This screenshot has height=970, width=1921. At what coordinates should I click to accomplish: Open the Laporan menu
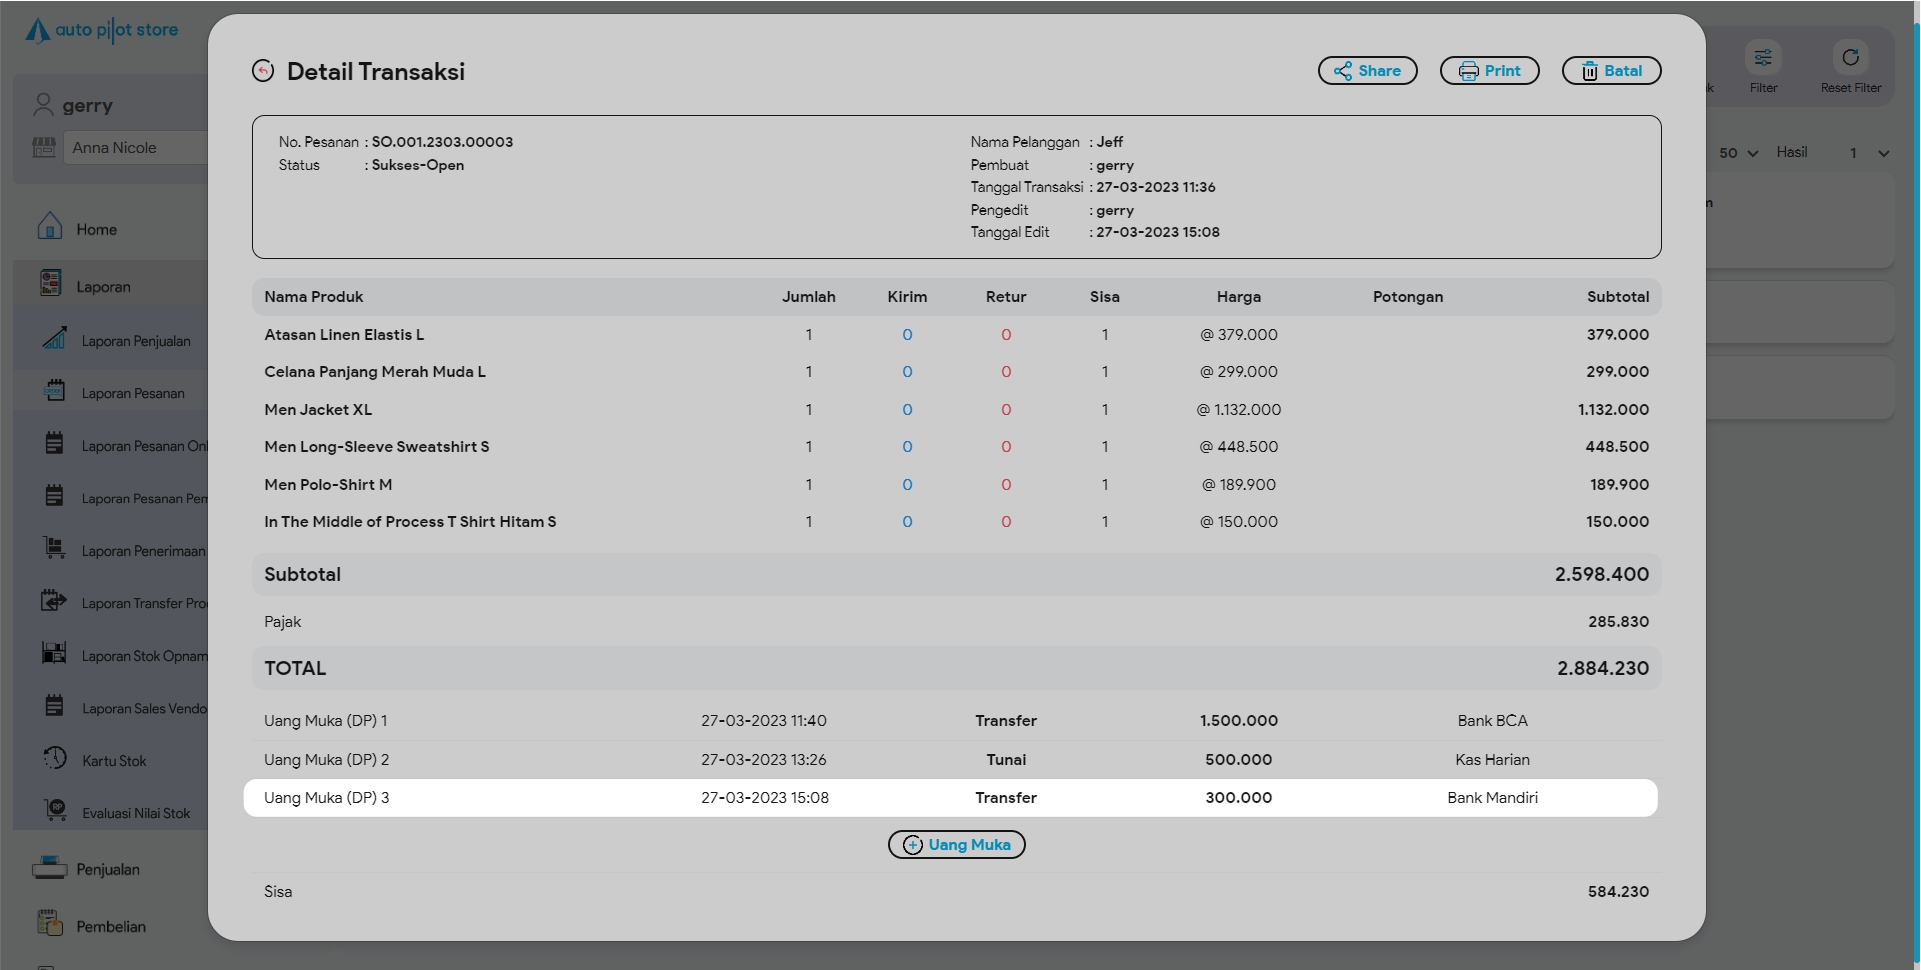pyautogui.click(x=104, y=287)
